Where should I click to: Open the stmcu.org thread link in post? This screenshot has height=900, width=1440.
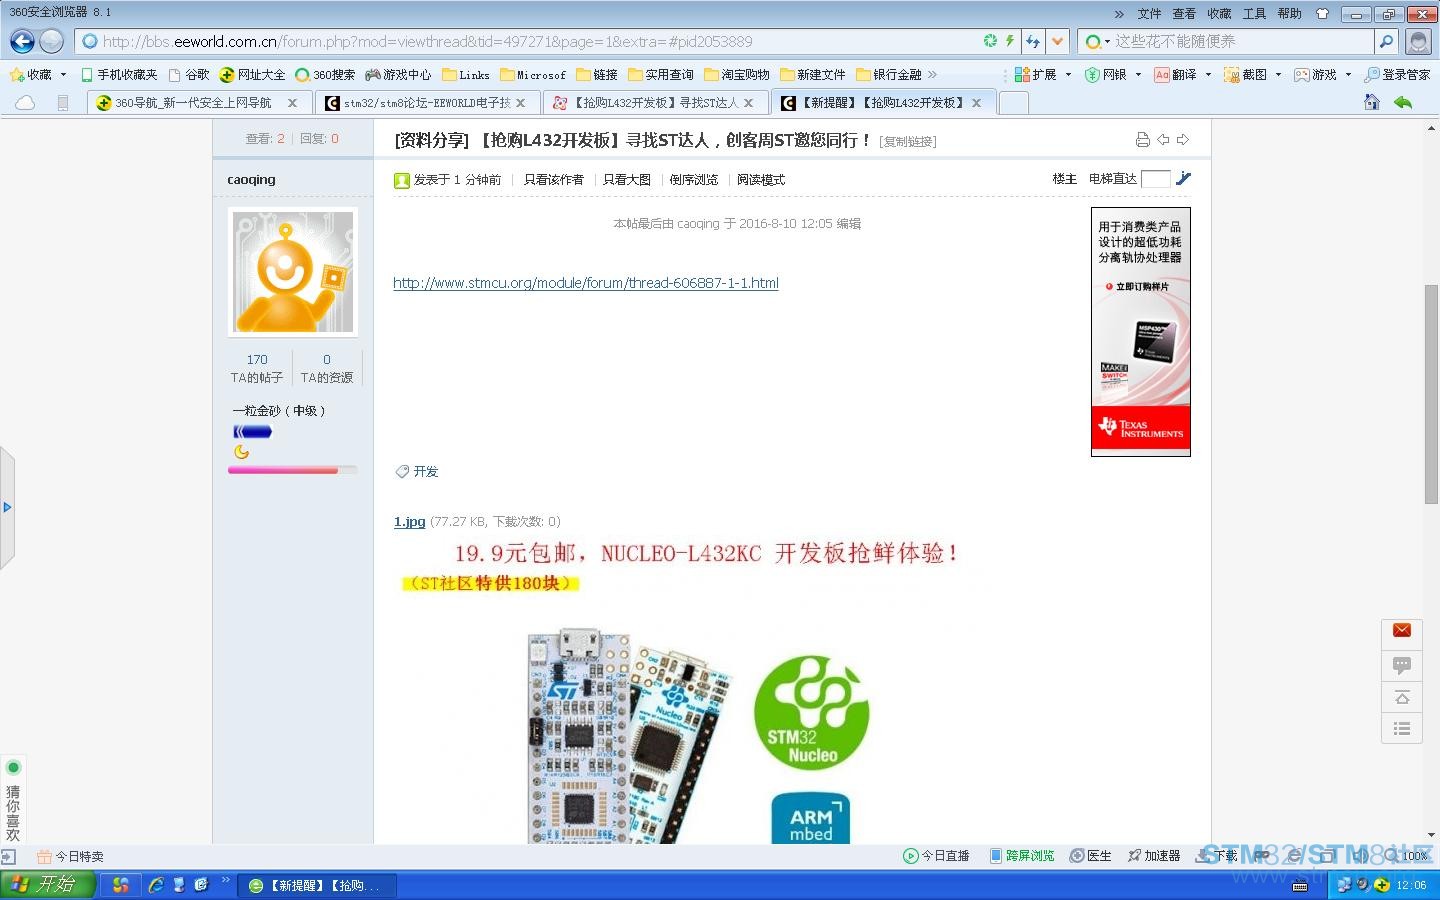point(586,283)
